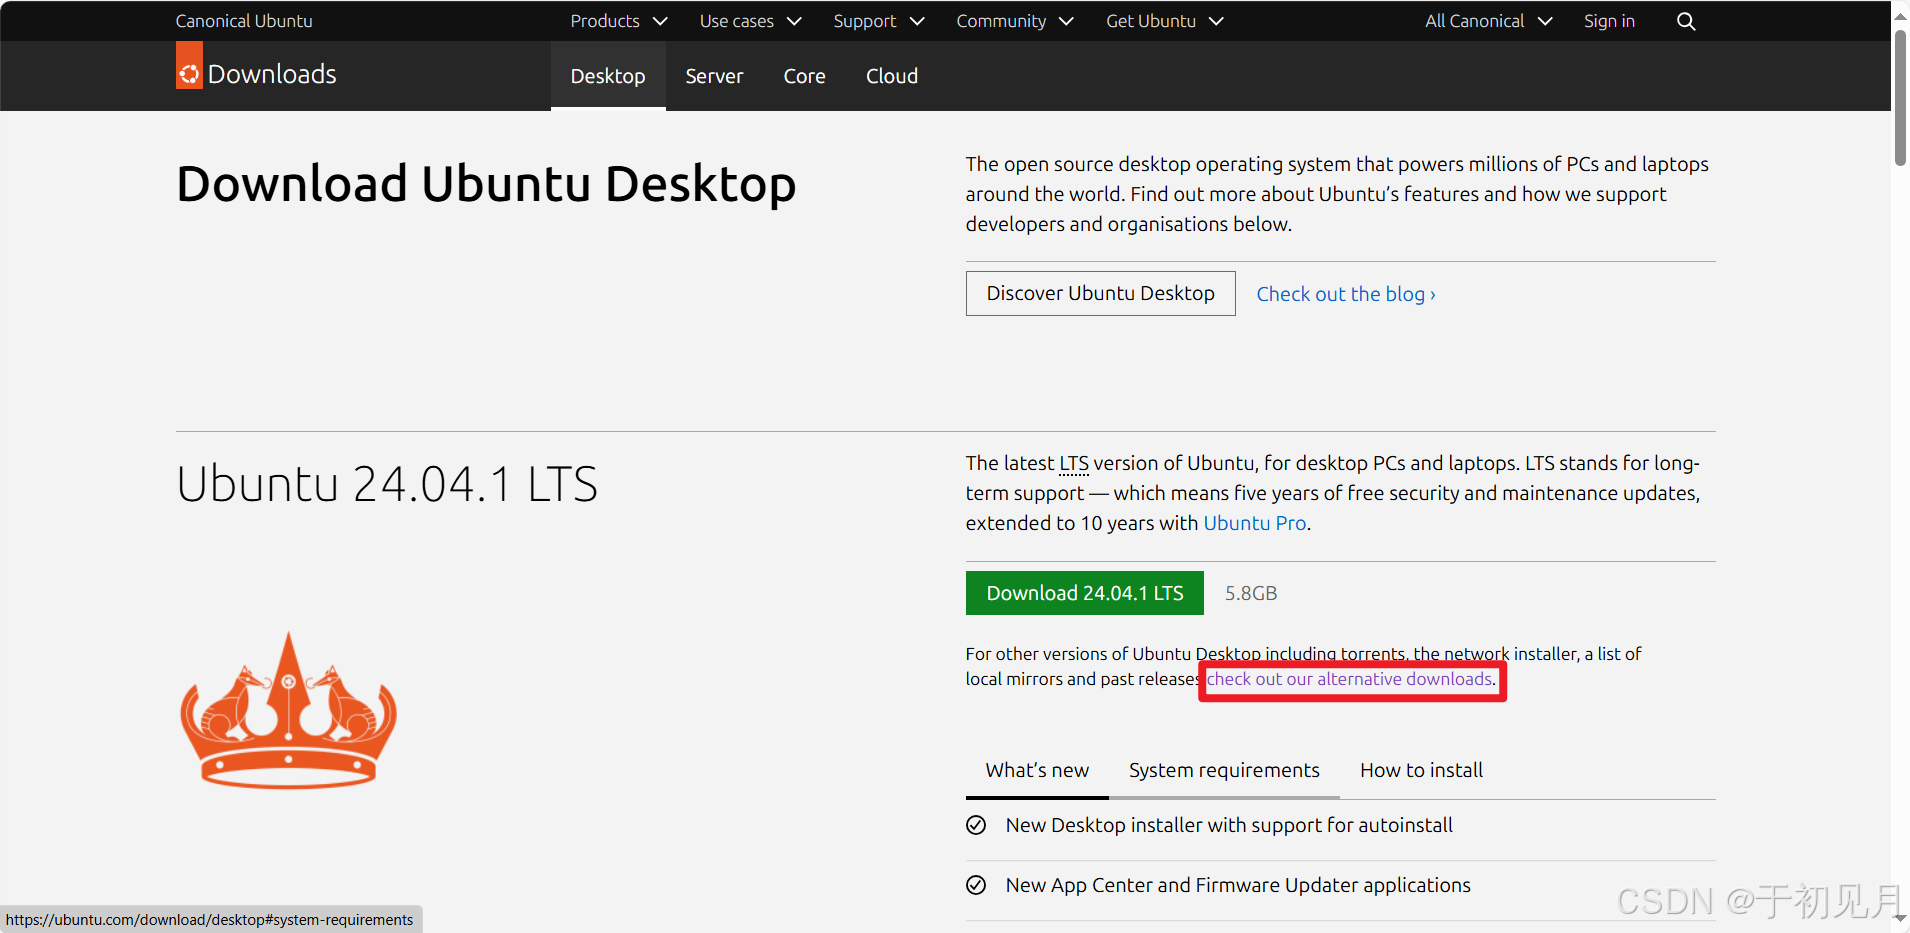
Task: Click the 5.8GB file size text
Action: (1251, 593)
